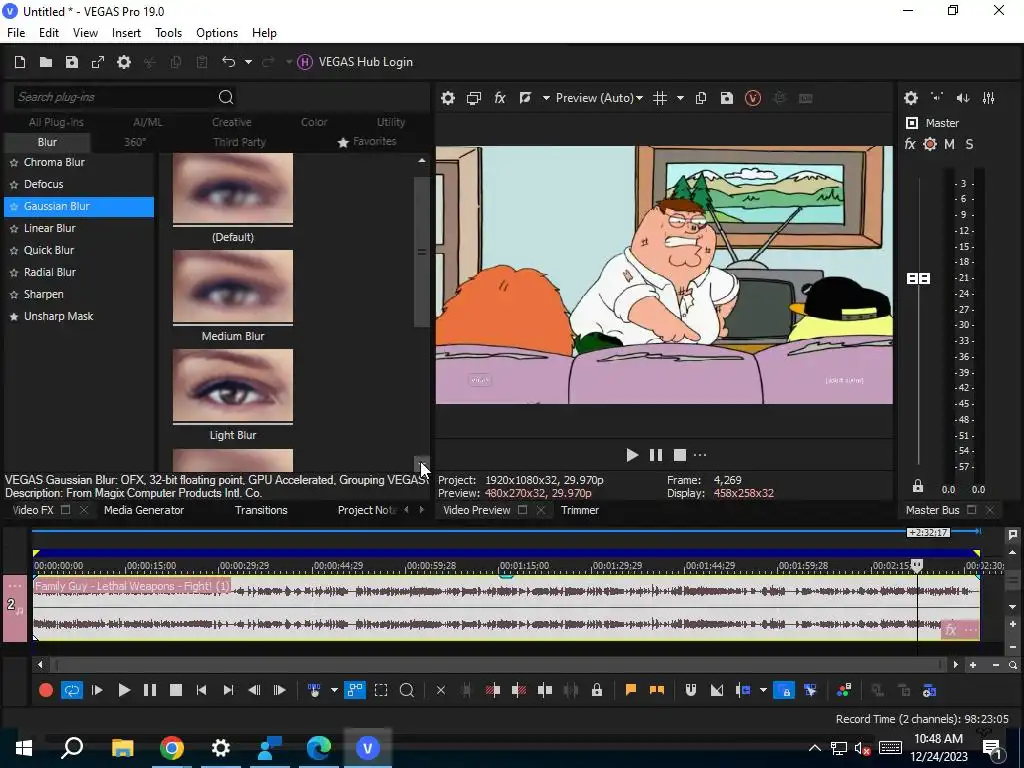Click the downmix output icon in Master Bus
This screenshot has height=768, width=1024.
click(x=937, y=98)
